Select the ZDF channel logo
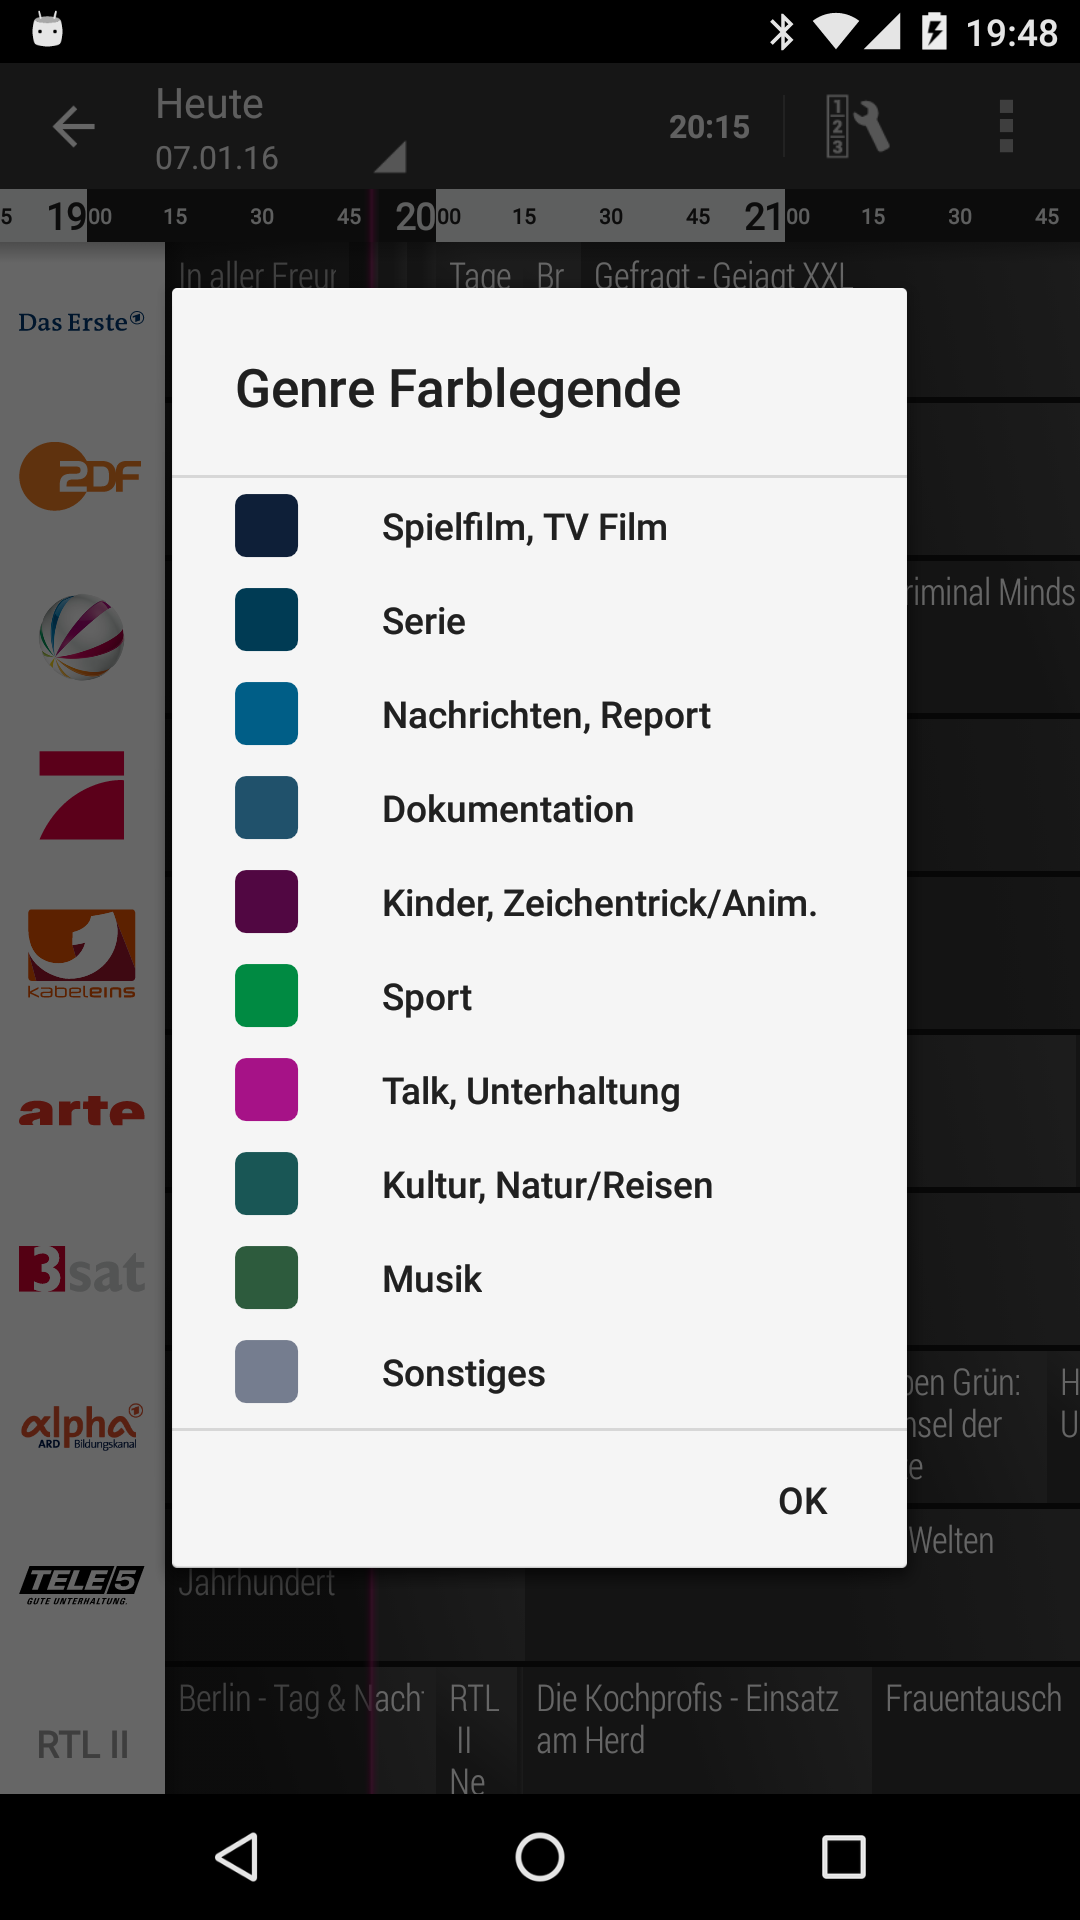 (82, 477)
